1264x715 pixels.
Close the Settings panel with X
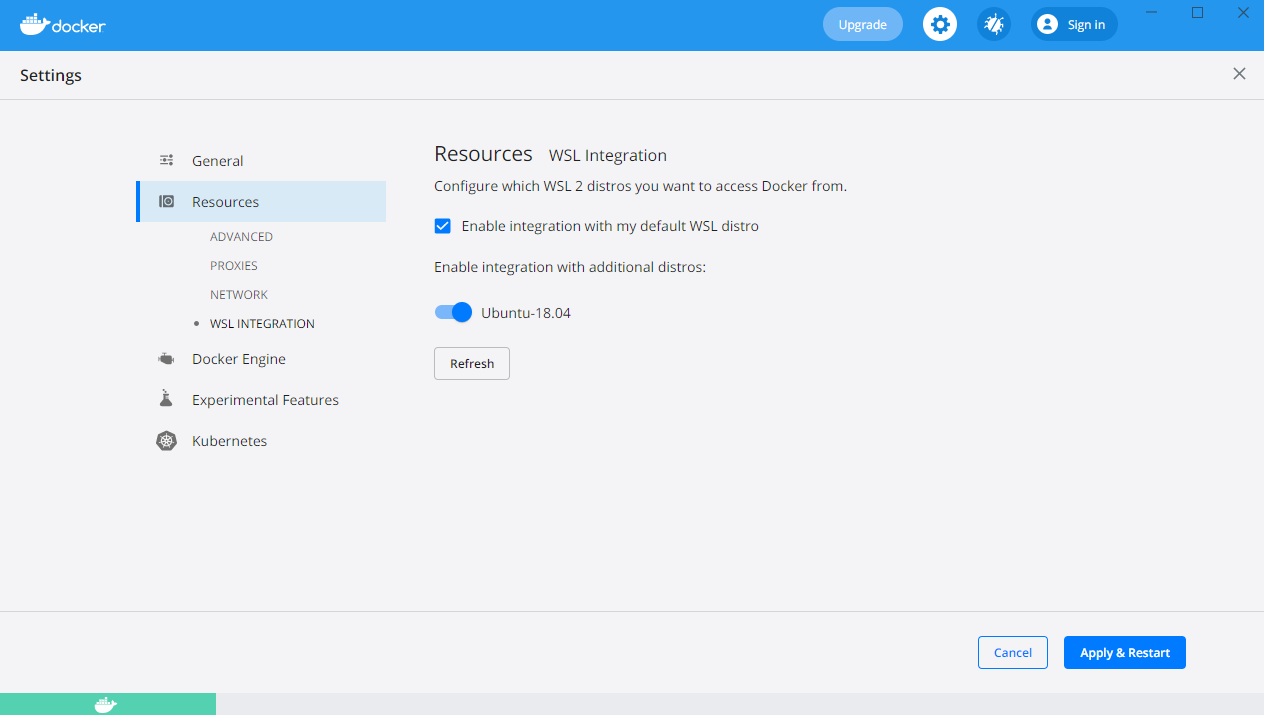[x=1239, y=74]
